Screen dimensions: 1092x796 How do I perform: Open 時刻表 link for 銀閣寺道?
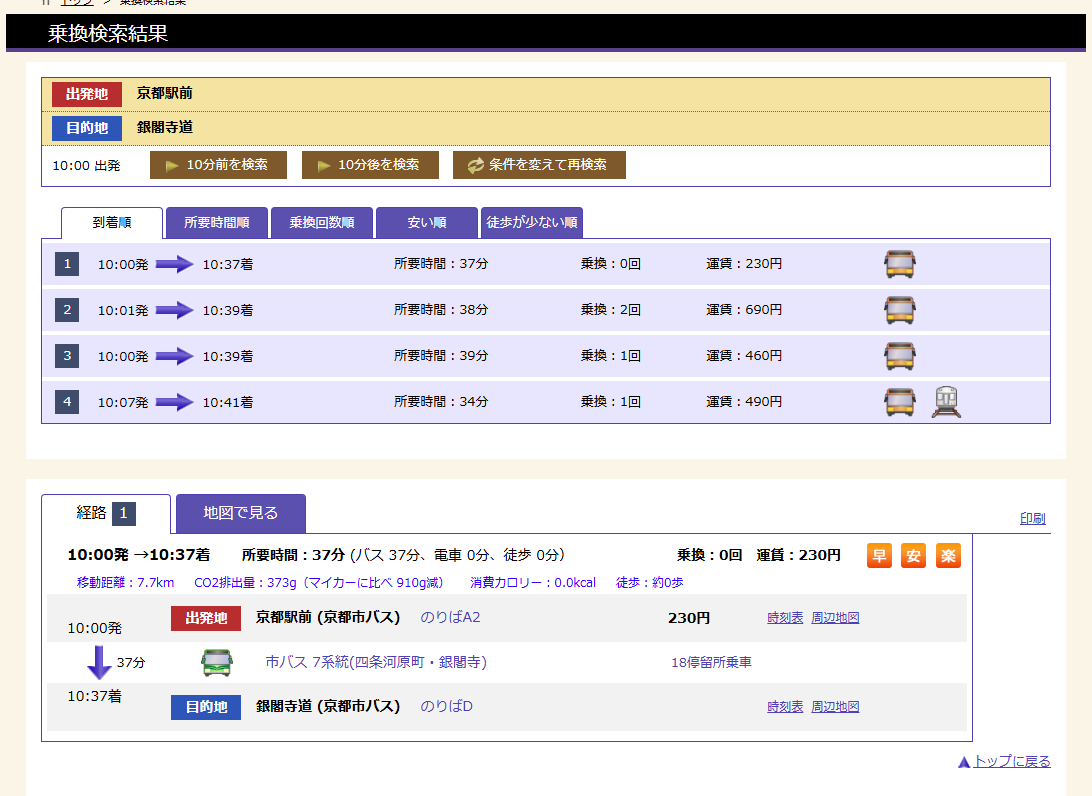click(785, 707)
